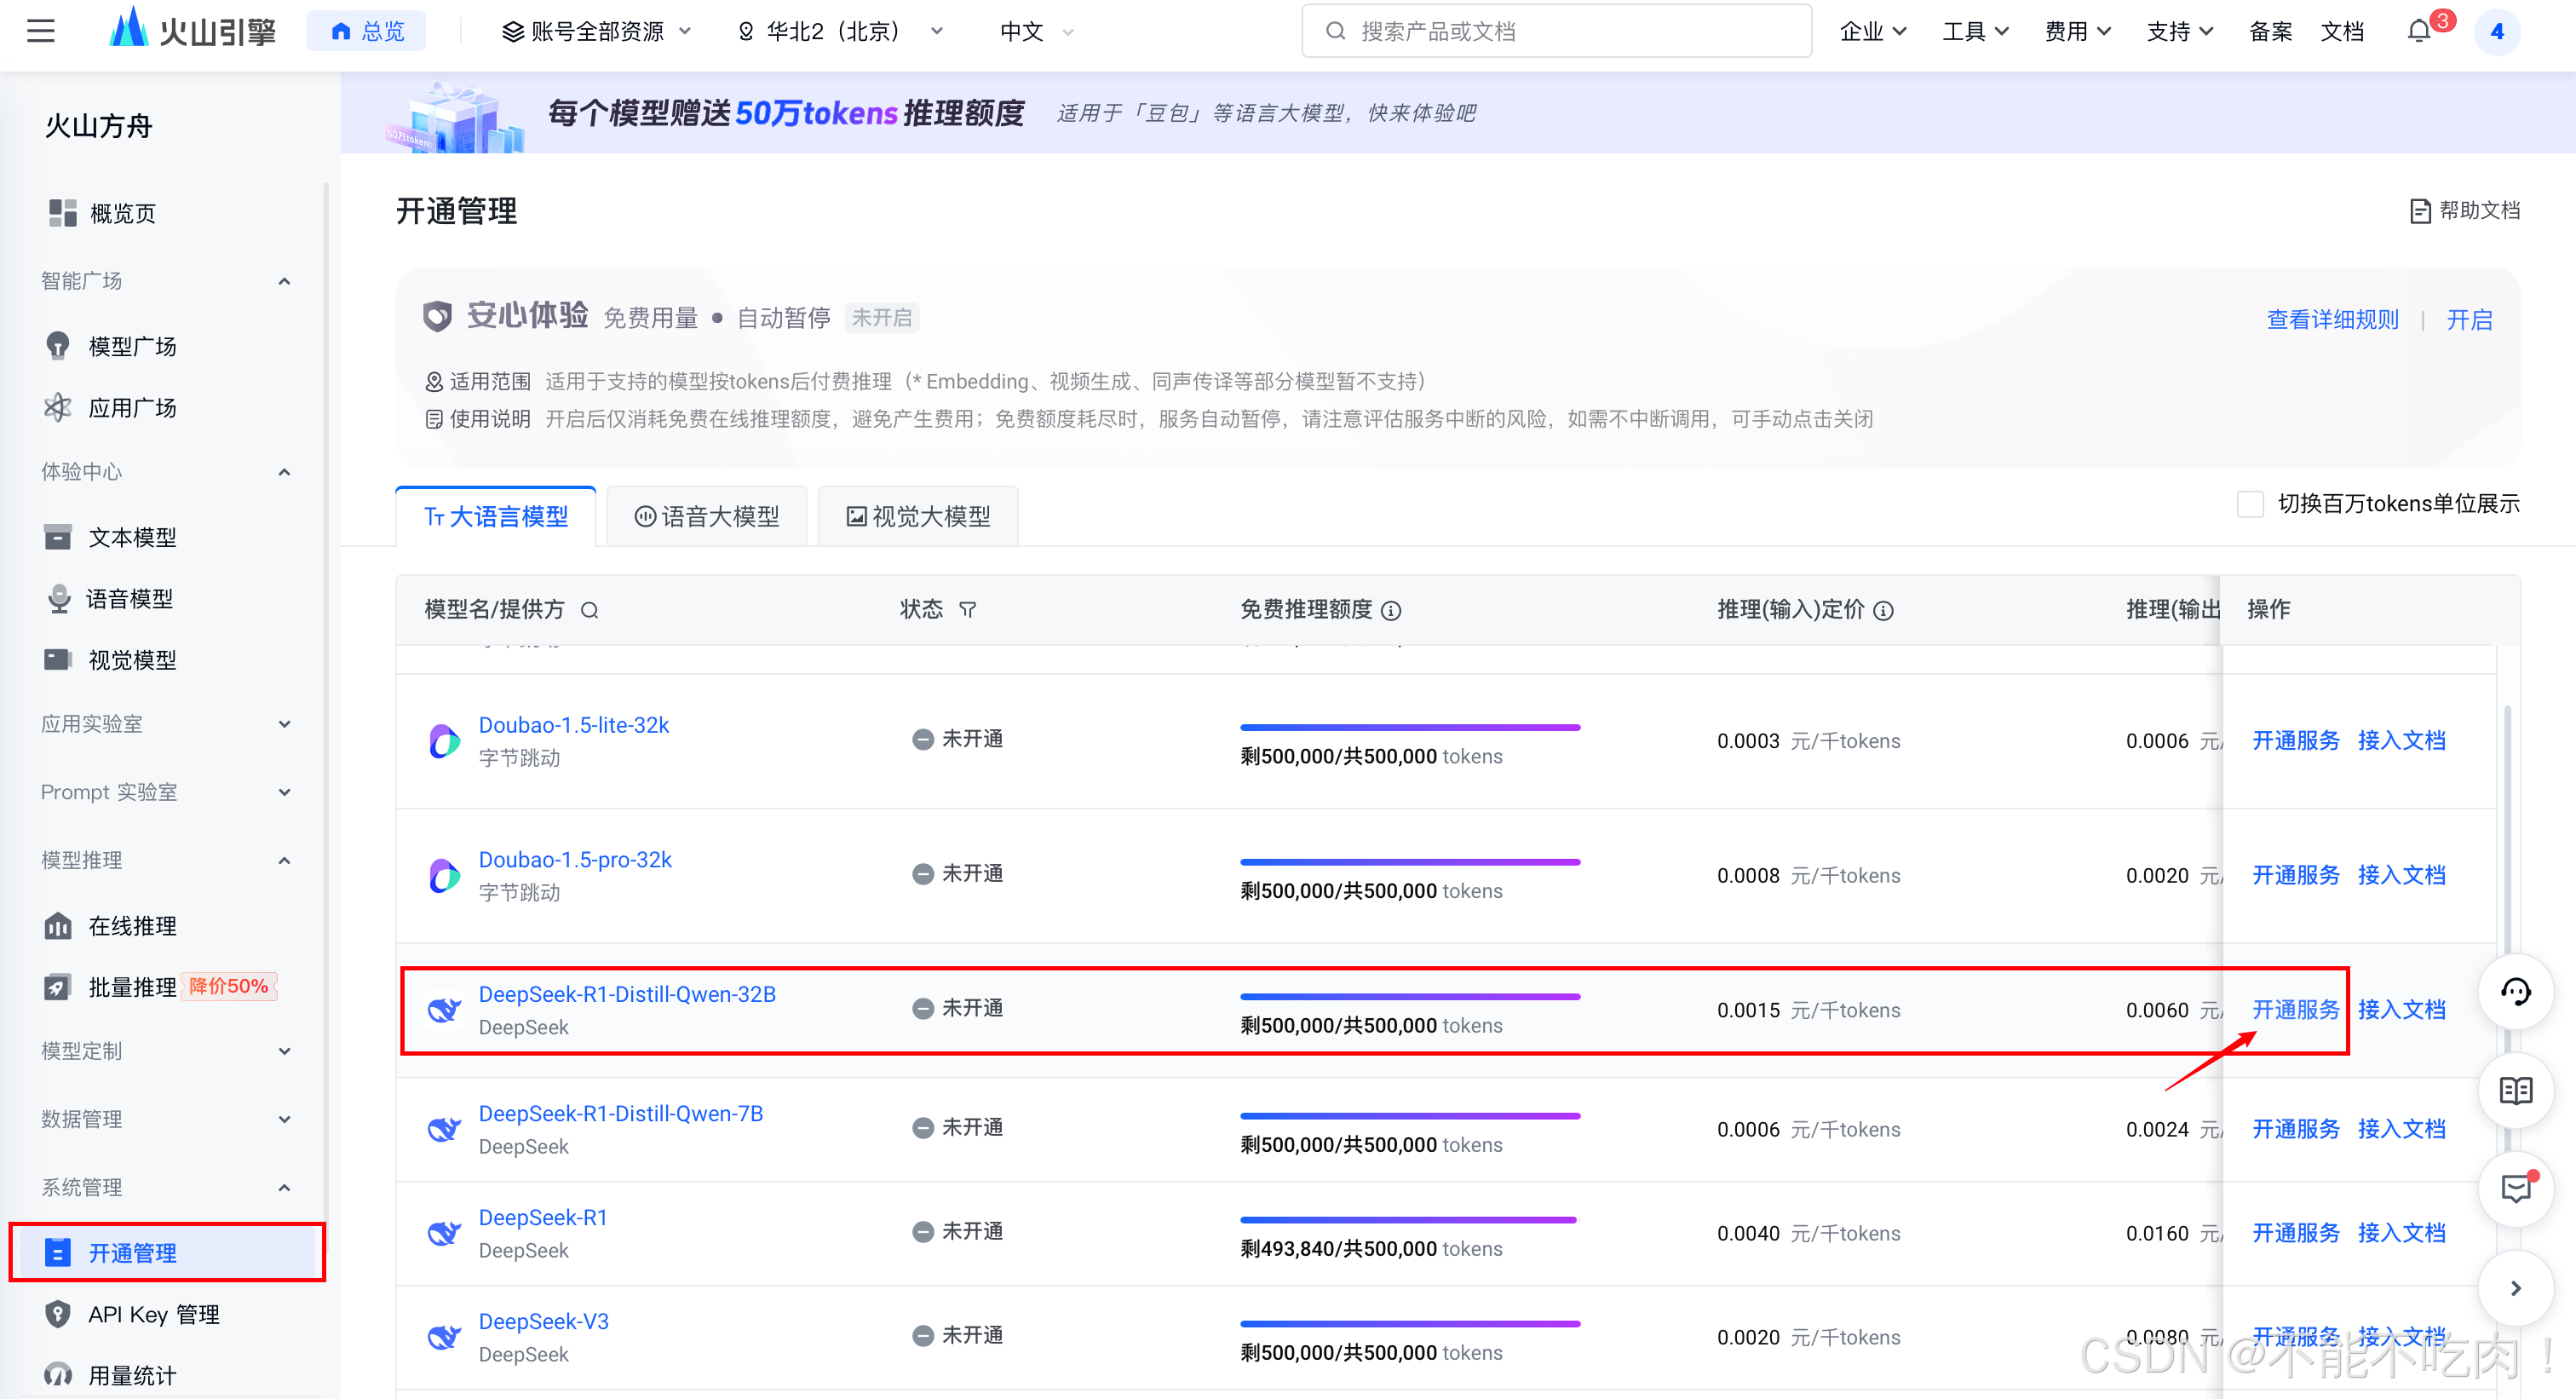
Task: Expand the 账号全部资源 dropdown
Action: 596,31
